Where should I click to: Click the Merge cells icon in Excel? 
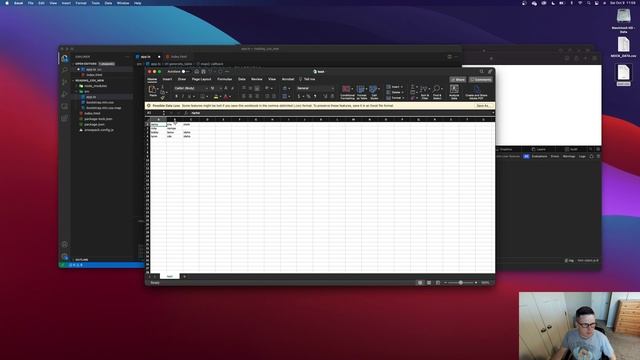[284, 96]
